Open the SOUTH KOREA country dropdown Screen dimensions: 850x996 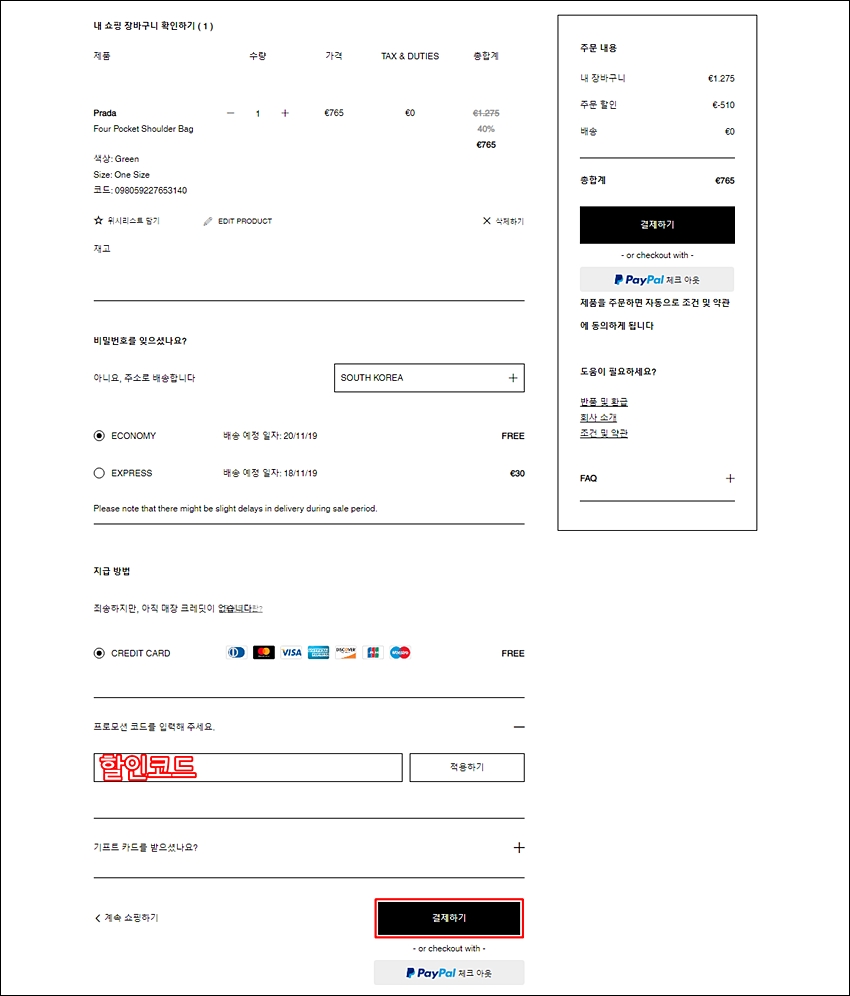click(429, 378)
